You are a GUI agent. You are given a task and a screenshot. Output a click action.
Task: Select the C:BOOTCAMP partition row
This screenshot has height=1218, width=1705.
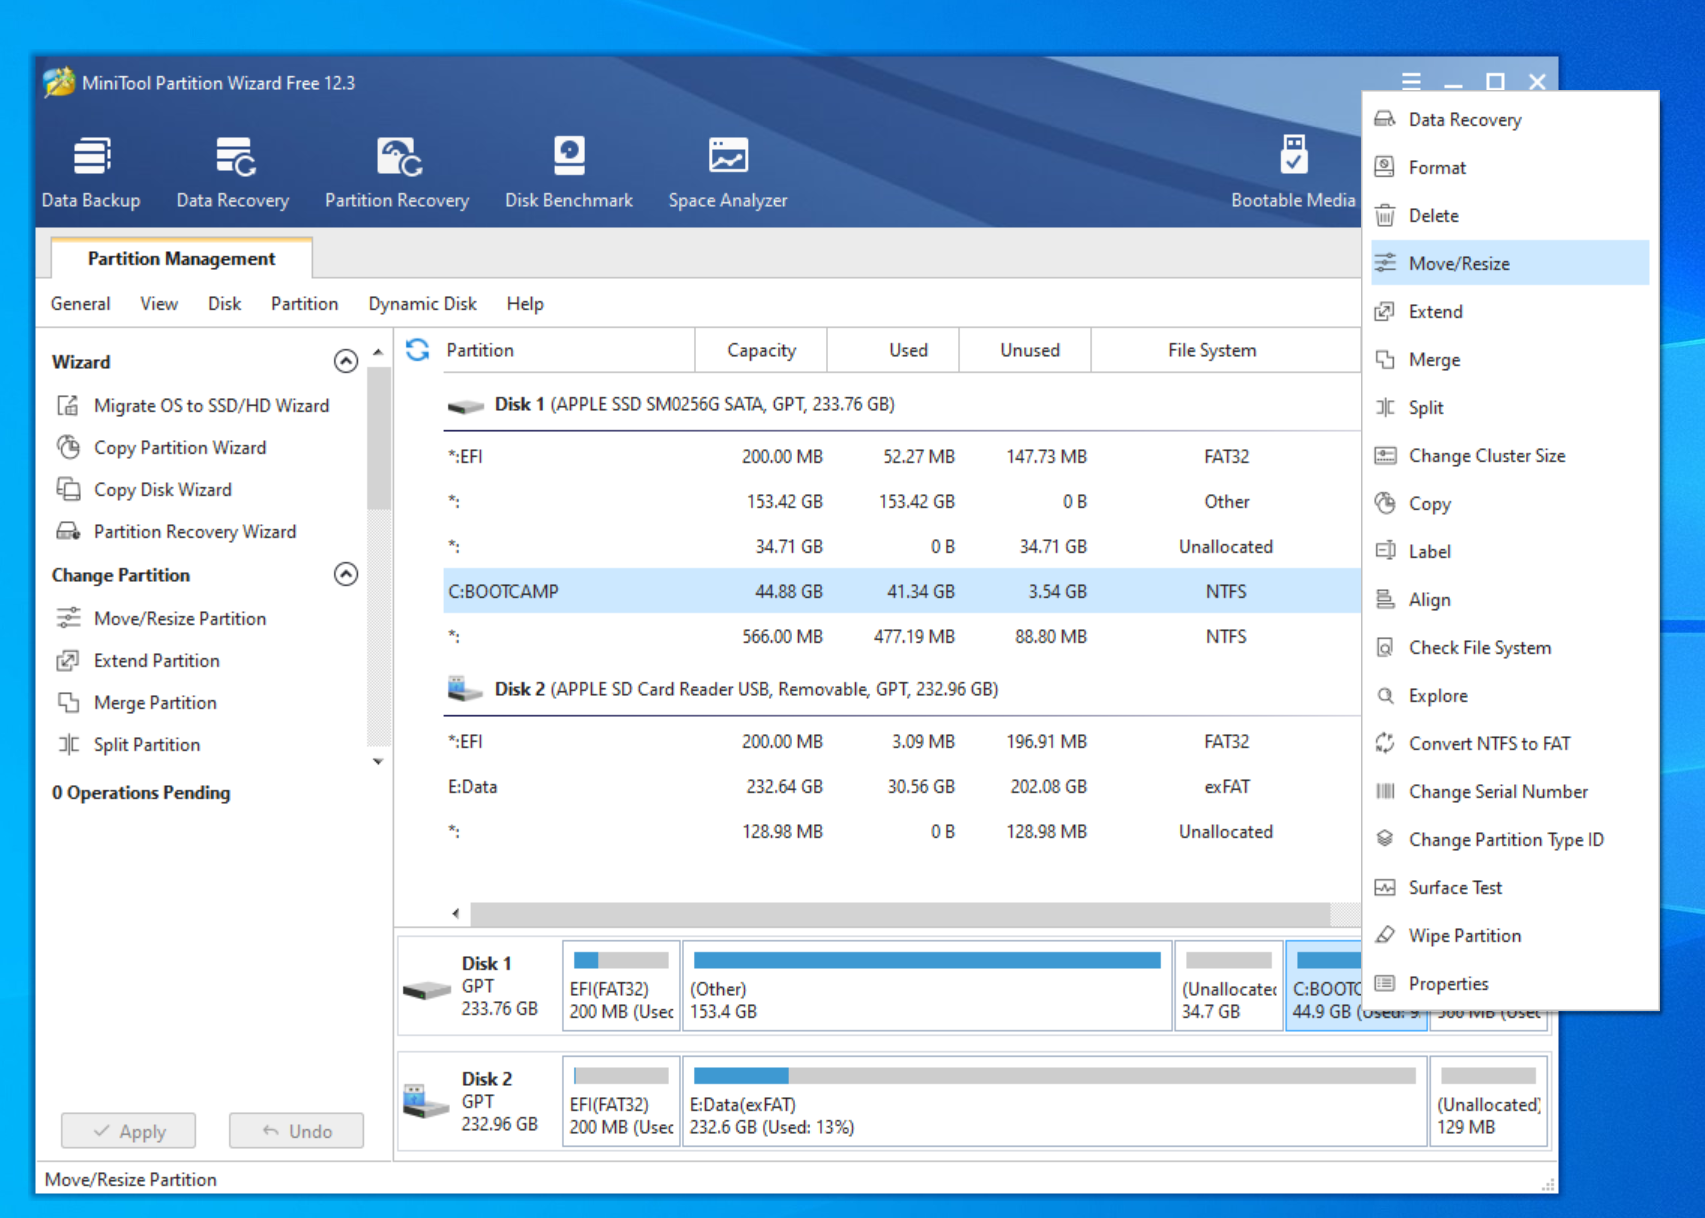[902, 591]
